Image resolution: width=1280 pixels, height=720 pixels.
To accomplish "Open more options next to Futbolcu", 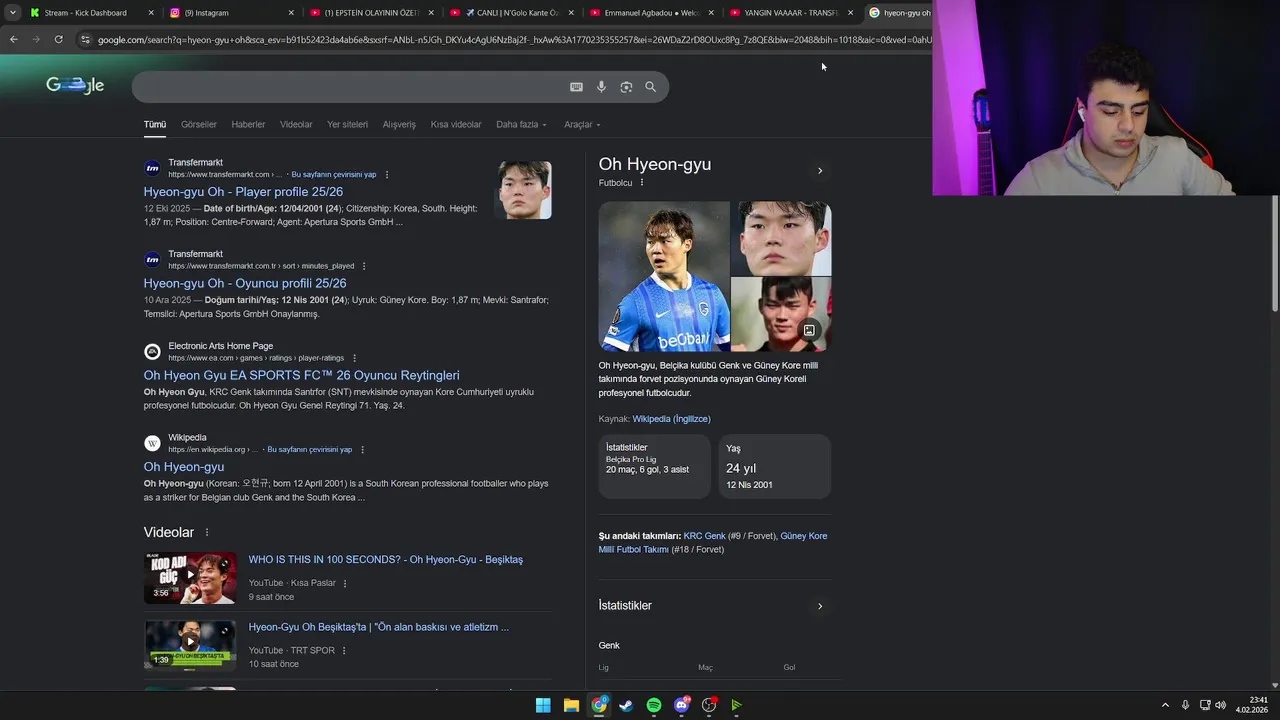I will pyautogui.click(x=642, y=183).
